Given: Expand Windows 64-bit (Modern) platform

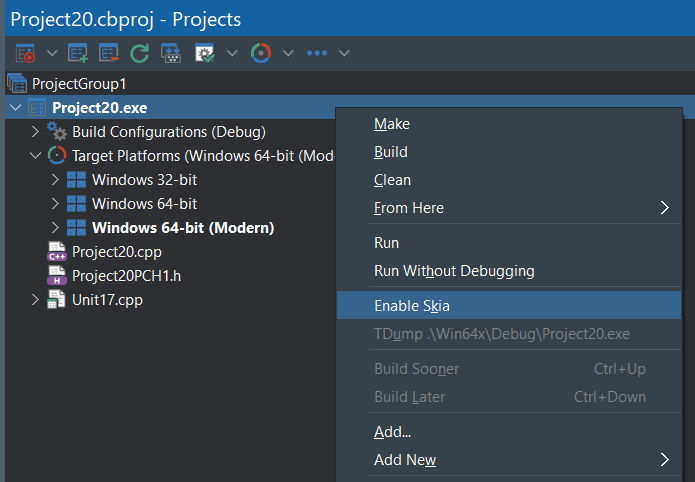Looking at the screenshot, I should pyautogui.click(x=55, y=227).
